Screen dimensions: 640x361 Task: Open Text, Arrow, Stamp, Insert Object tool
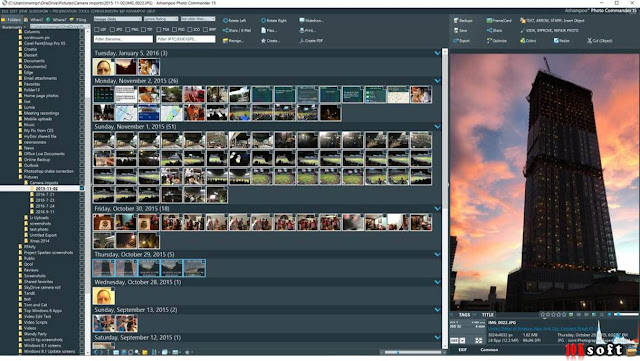click(552, 20)
